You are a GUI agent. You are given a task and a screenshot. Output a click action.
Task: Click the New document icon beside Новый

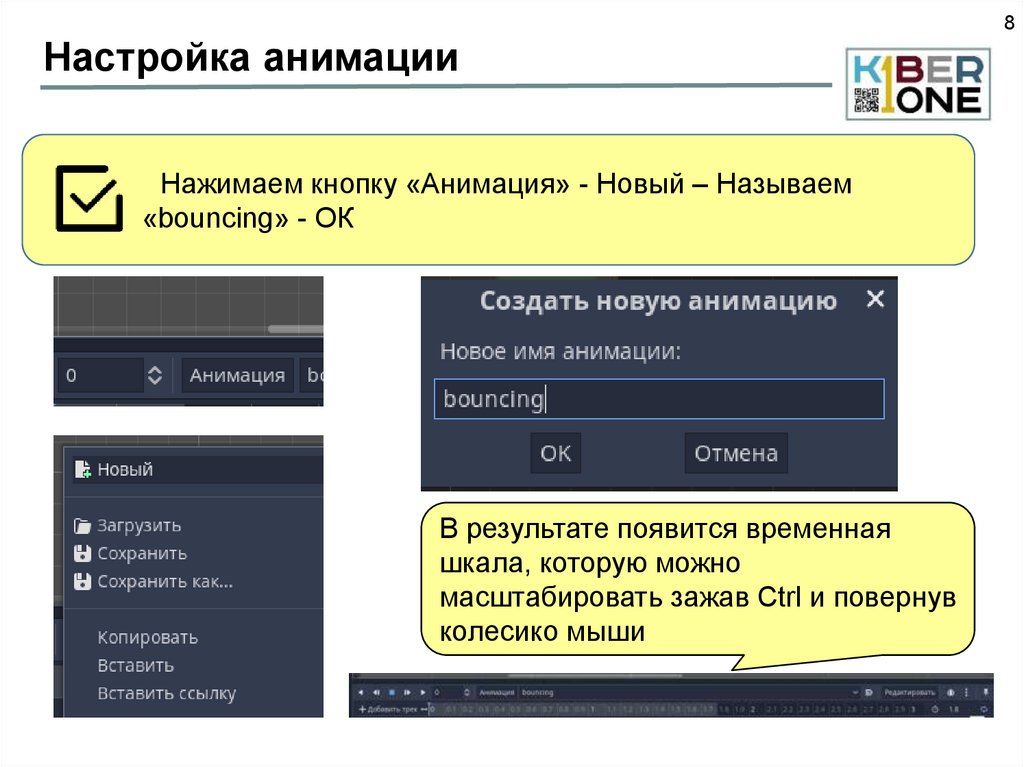83,469
